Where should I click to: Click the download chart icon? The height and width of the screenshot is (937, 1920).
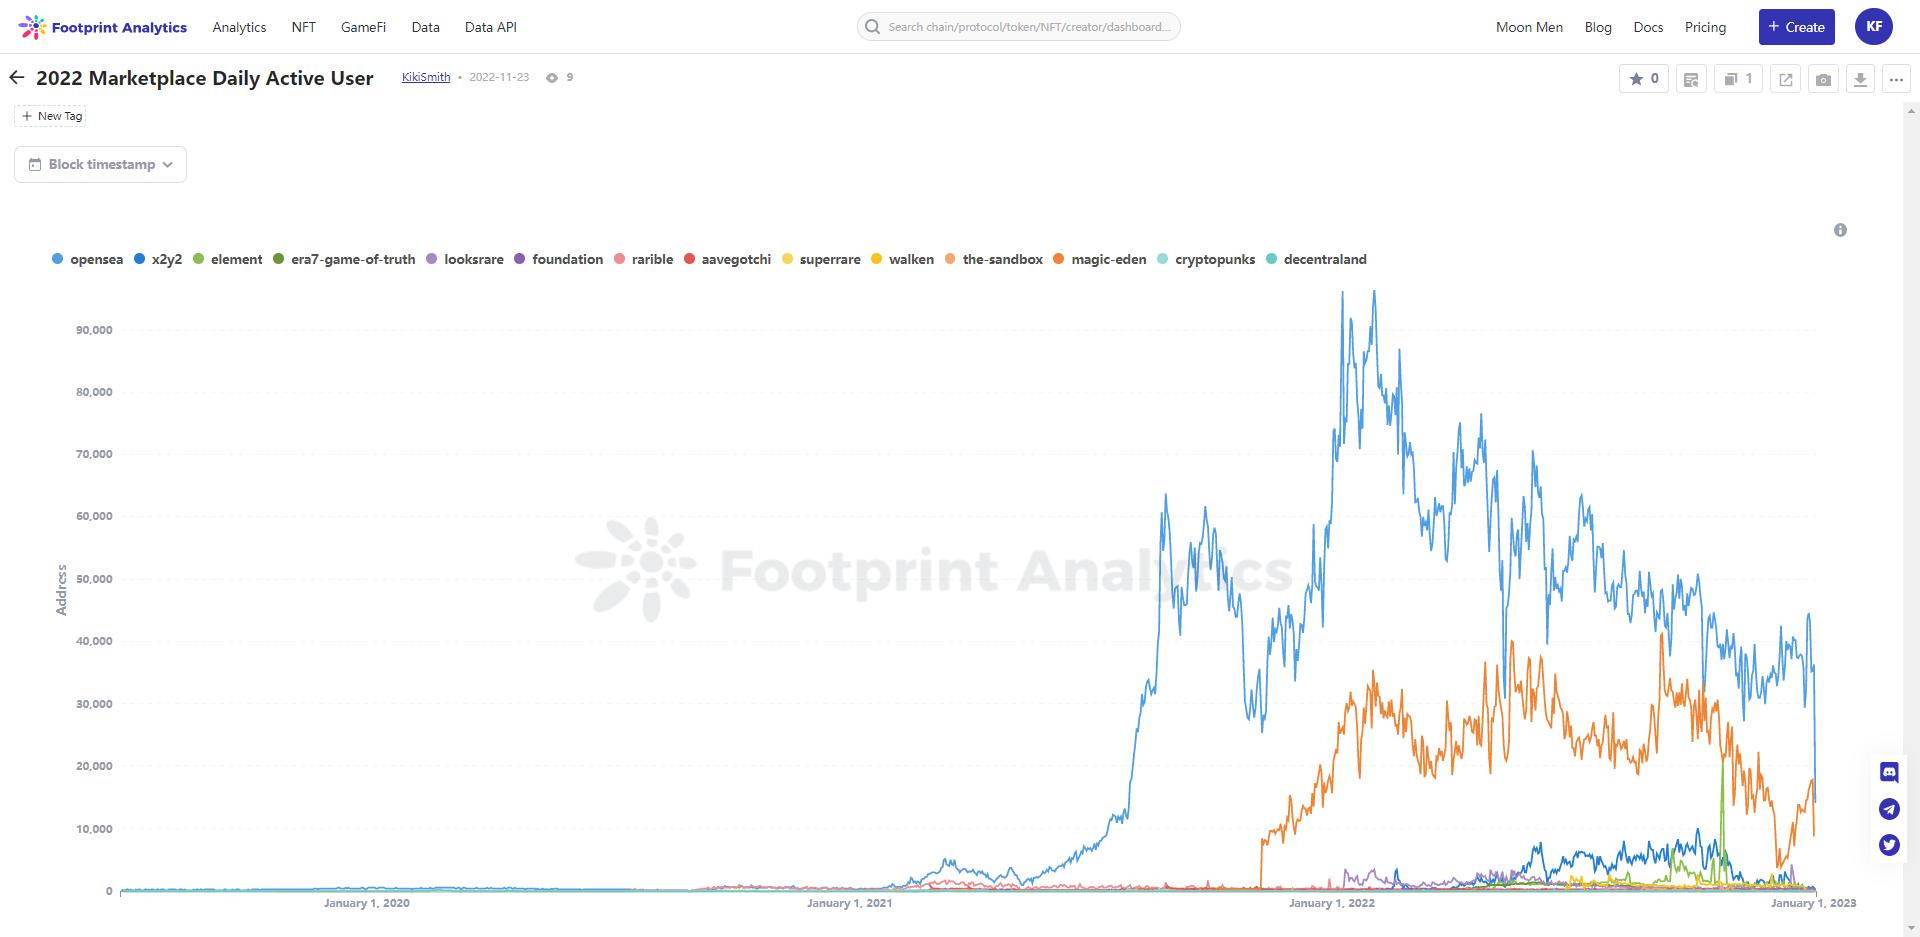click(x=1860, y=79)
